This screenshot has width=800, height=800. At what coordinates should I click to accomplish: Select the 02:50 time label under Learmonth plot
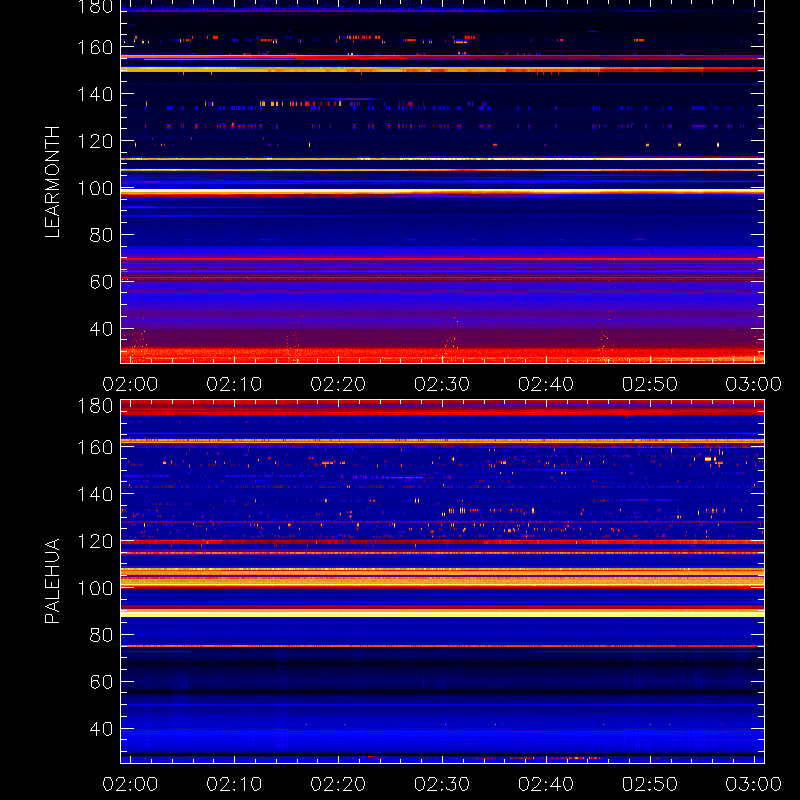point(649,384)
